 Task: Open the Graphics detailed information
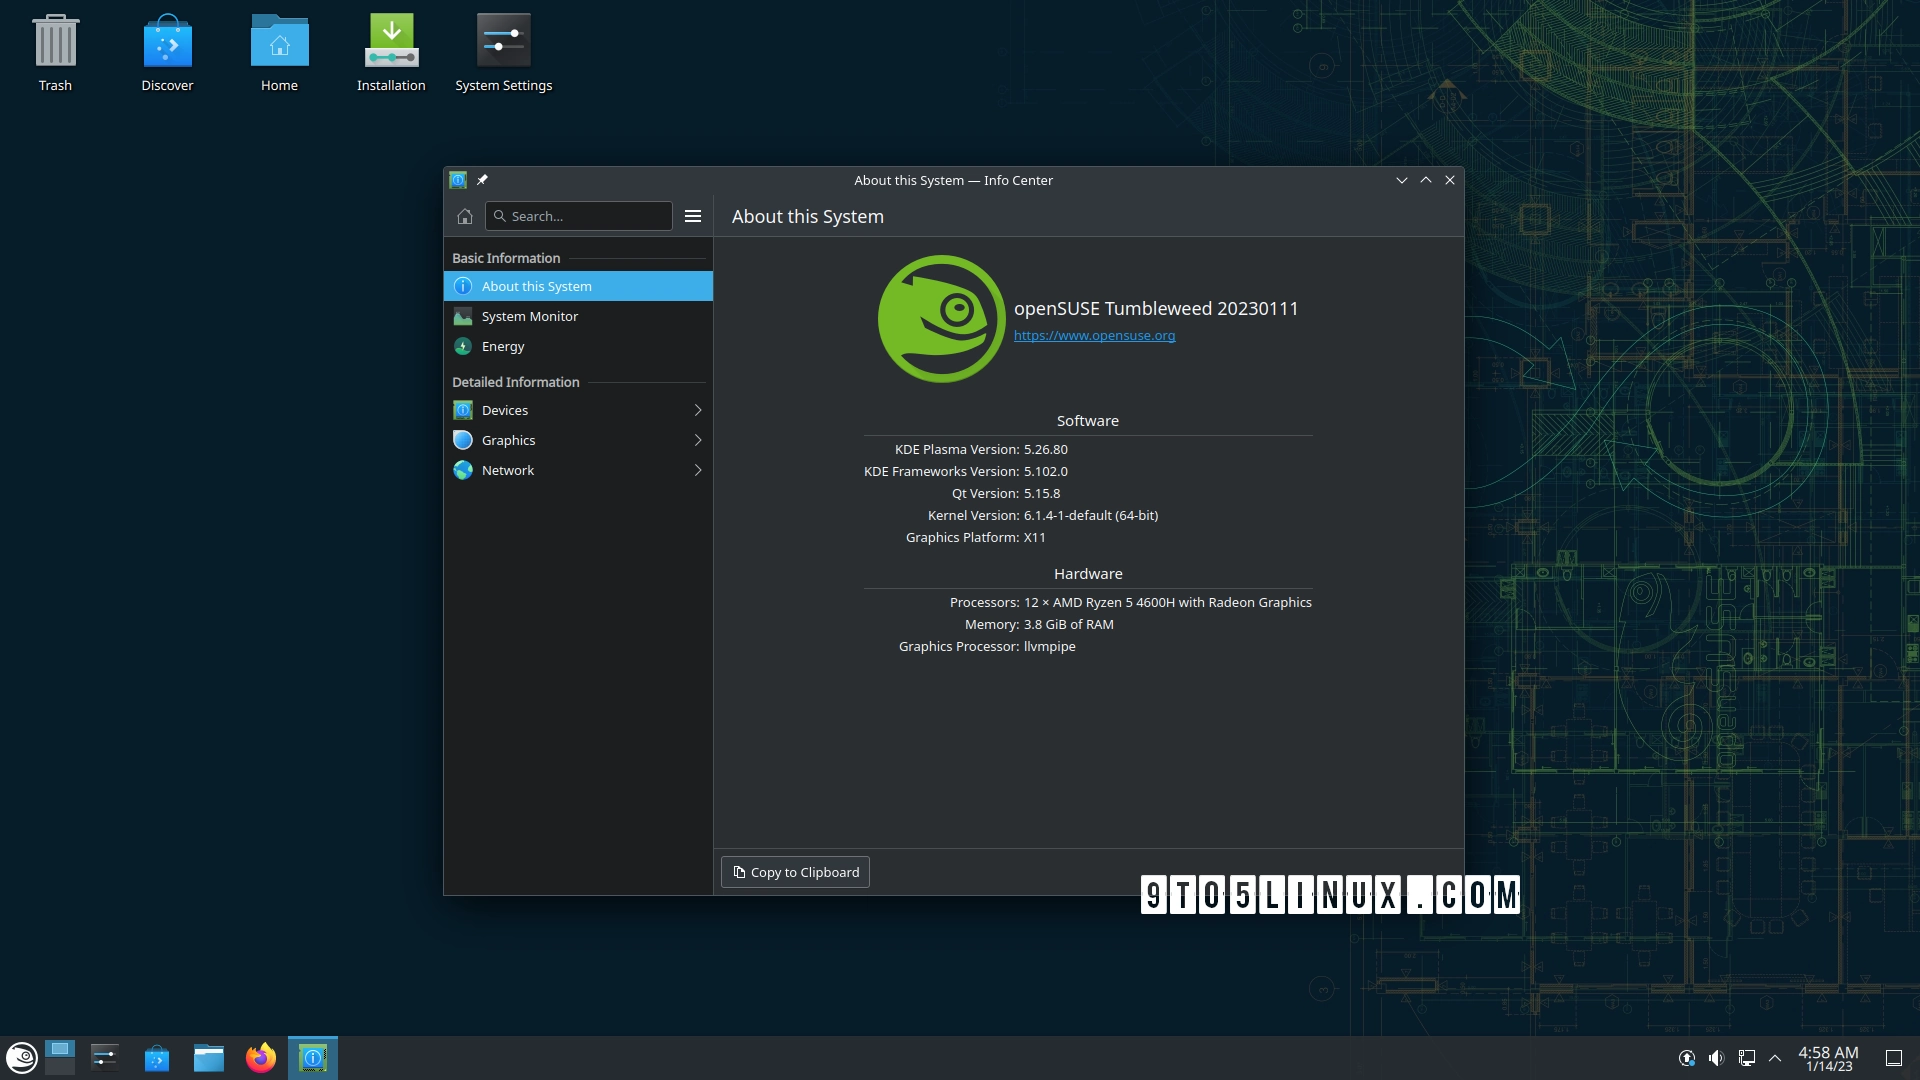coord(508,440)
